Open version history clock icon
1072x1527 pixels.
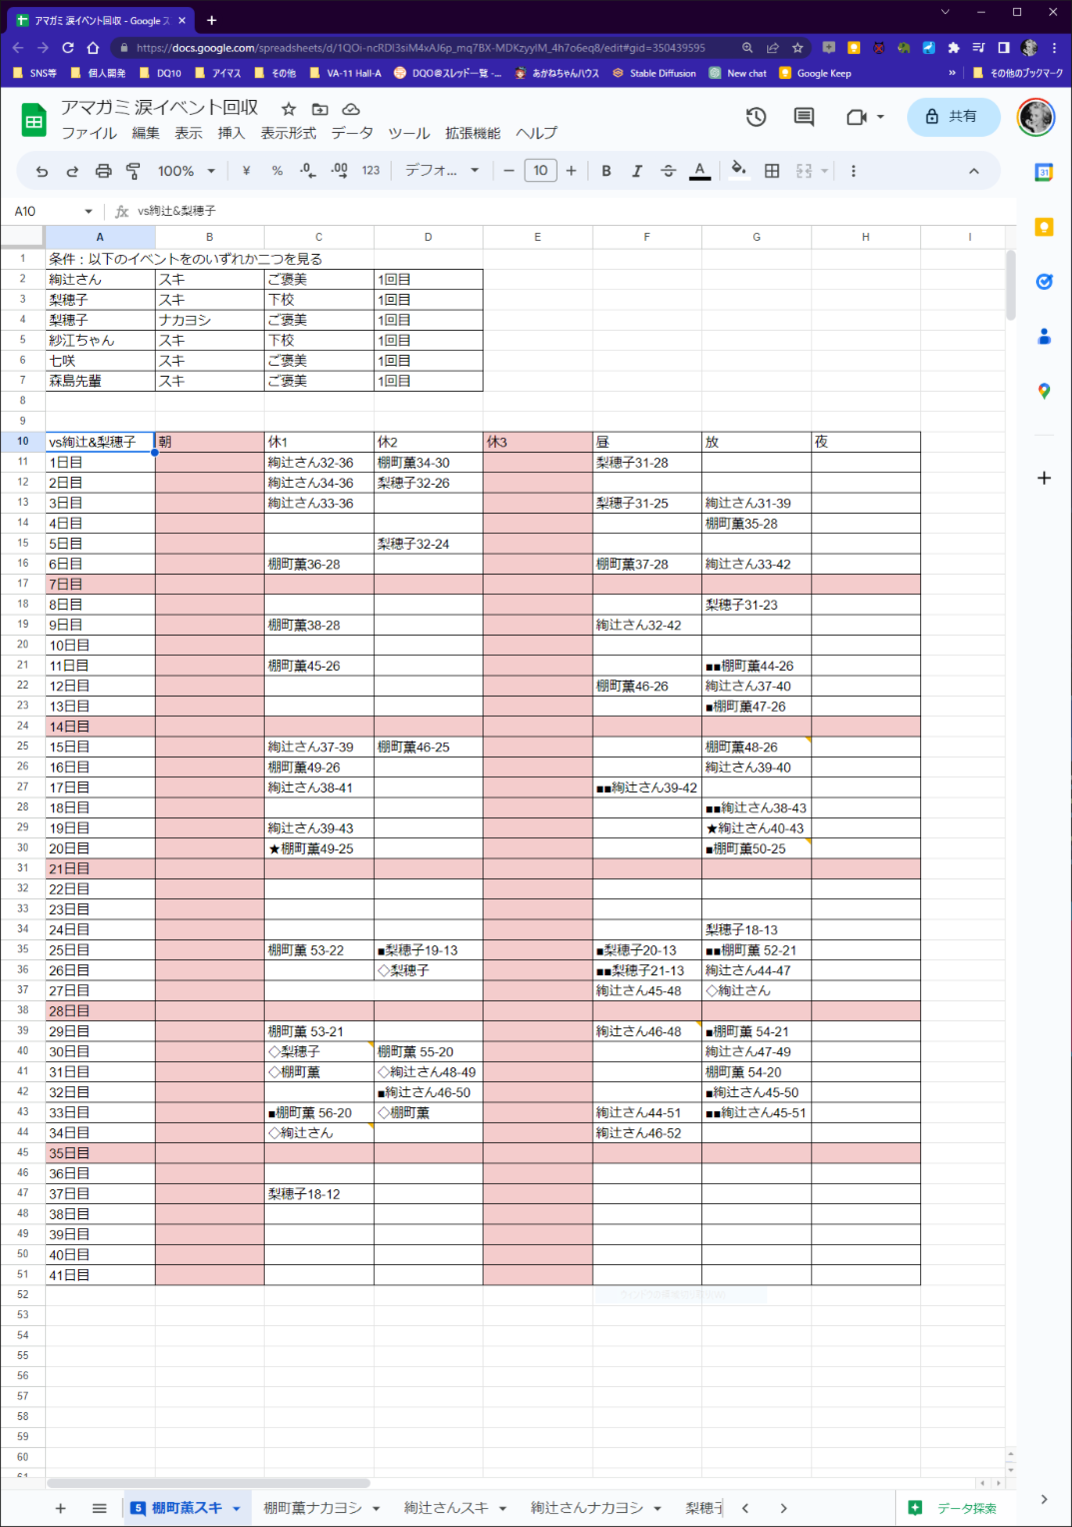756,117
